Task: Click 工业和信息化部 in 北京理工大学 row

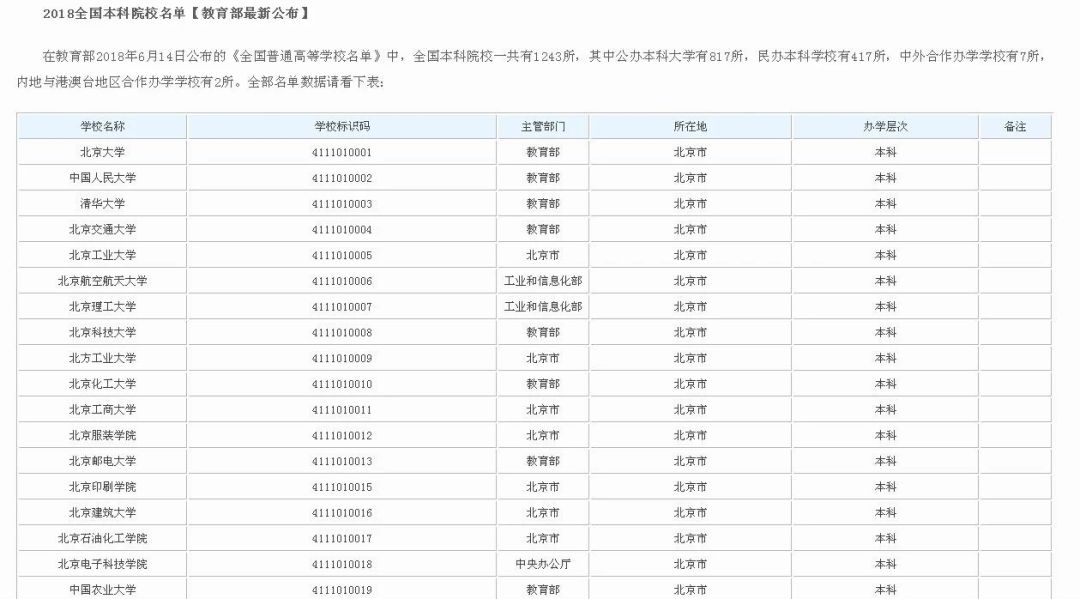Action: tap(543, 306)
